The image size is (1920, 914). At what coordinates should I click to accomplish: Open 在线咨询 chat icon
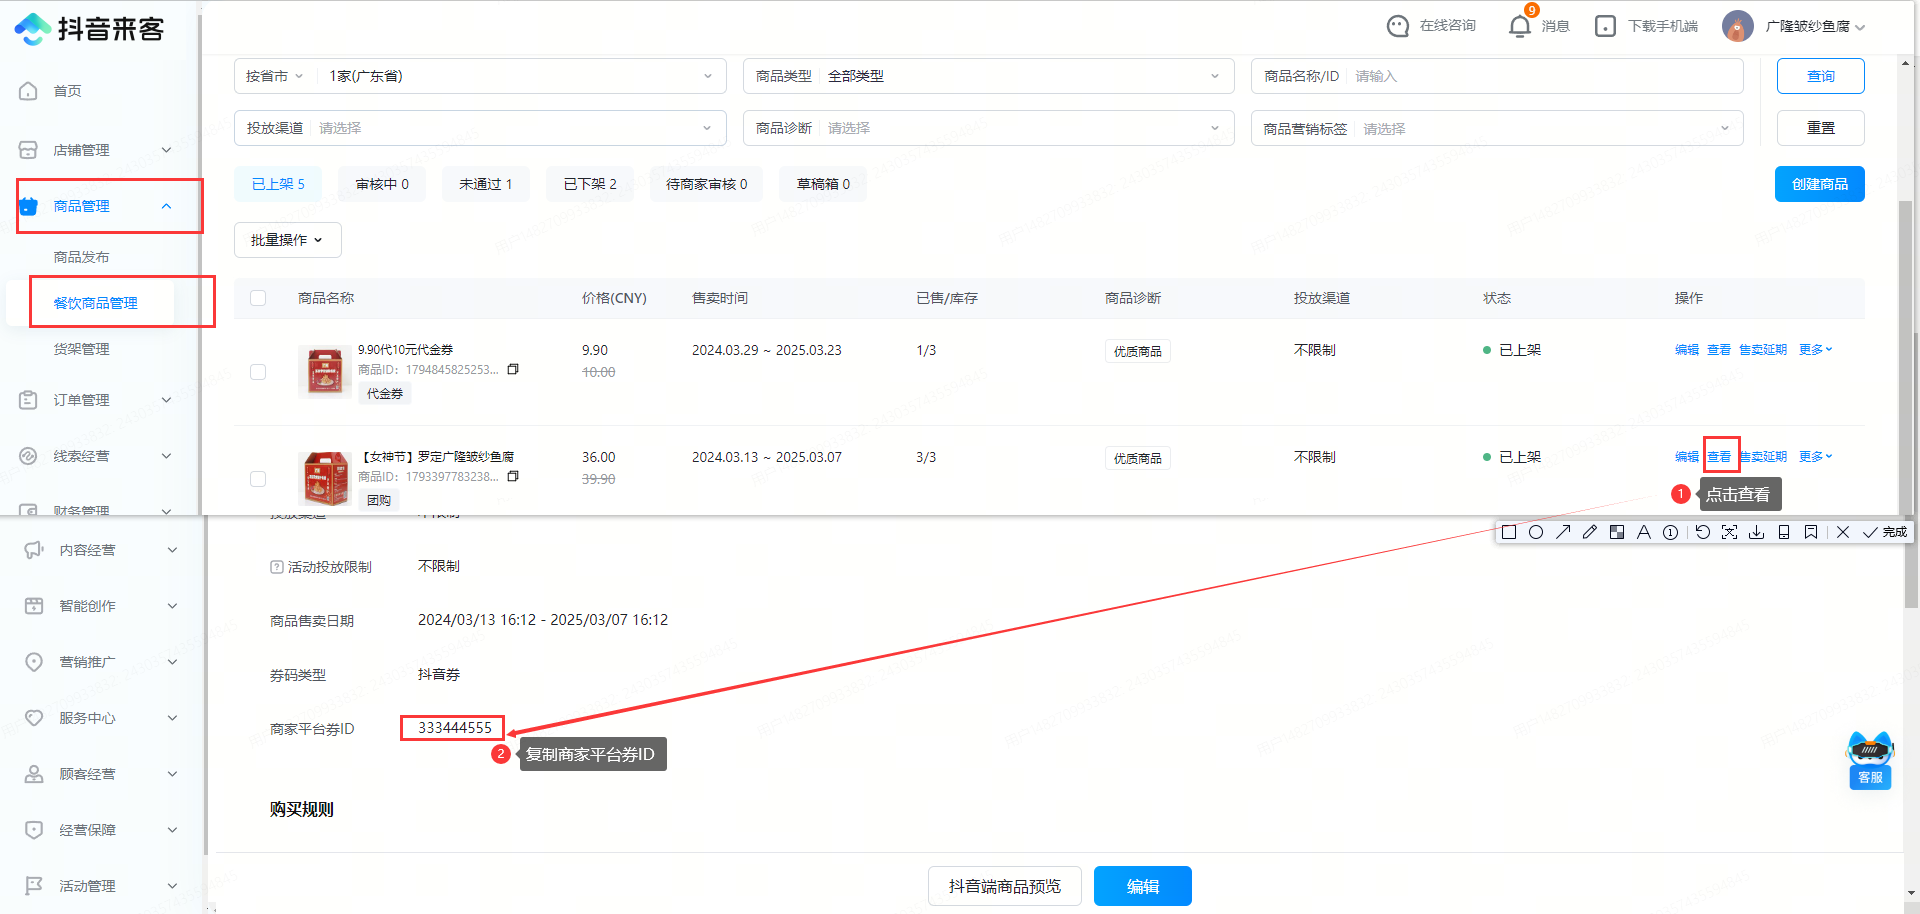pyautogui.click(x=1398, y=26)
